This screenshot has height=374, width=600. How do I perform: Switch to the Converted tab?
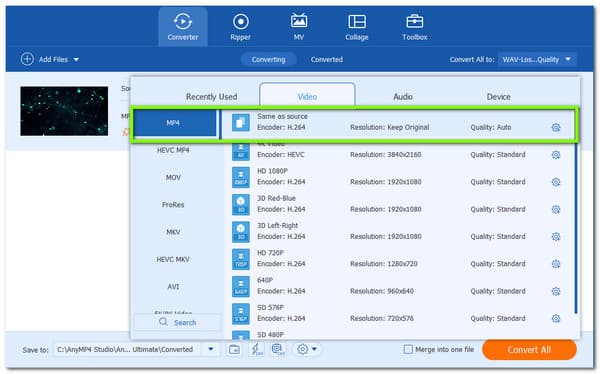click(x=327, y=60)
